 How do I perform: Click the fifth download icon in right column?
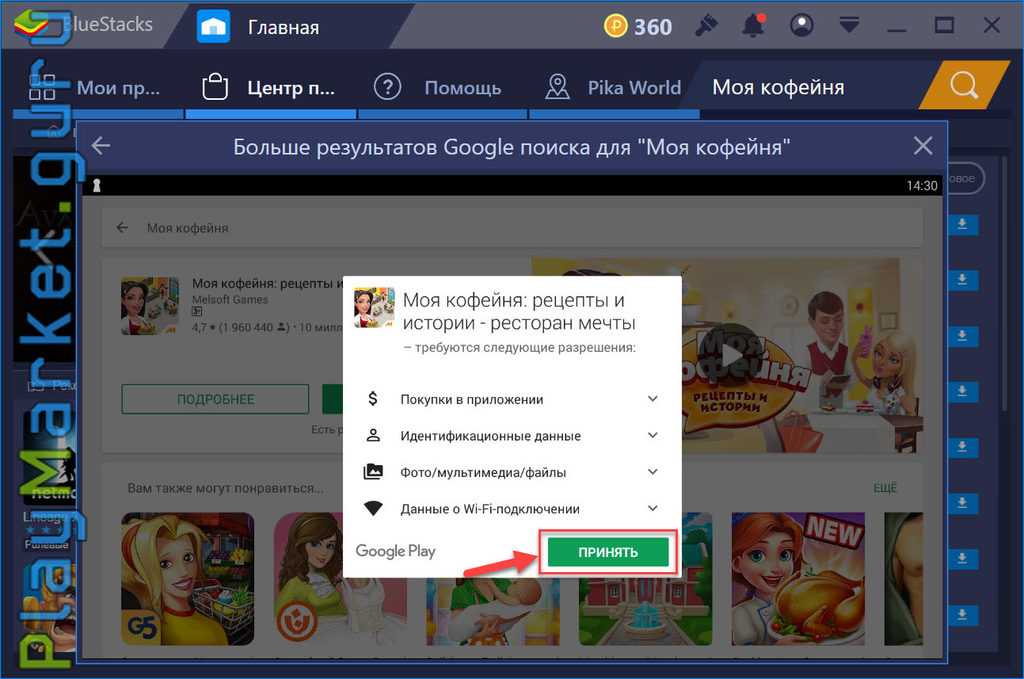tap(962, 447)
